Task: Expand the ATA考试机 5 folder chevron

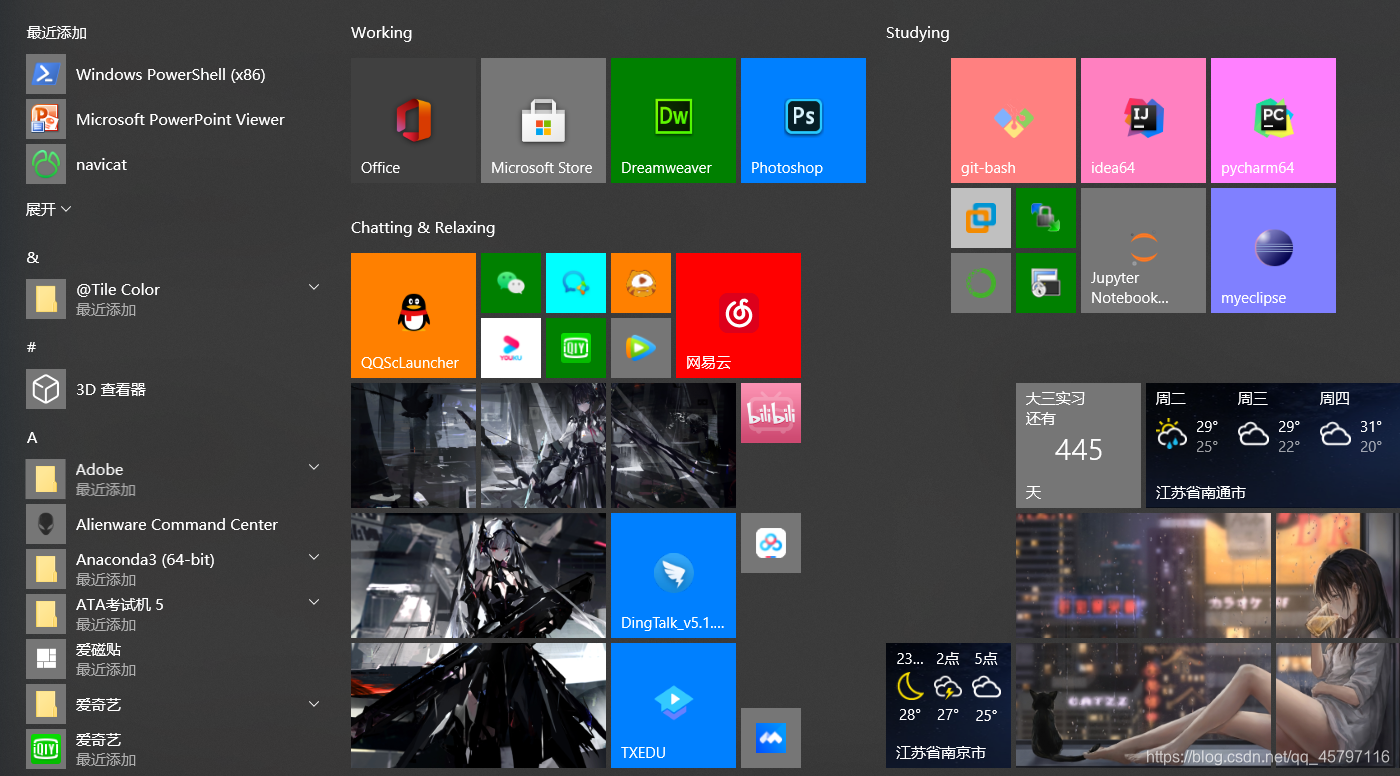Action: click(314, 603)
